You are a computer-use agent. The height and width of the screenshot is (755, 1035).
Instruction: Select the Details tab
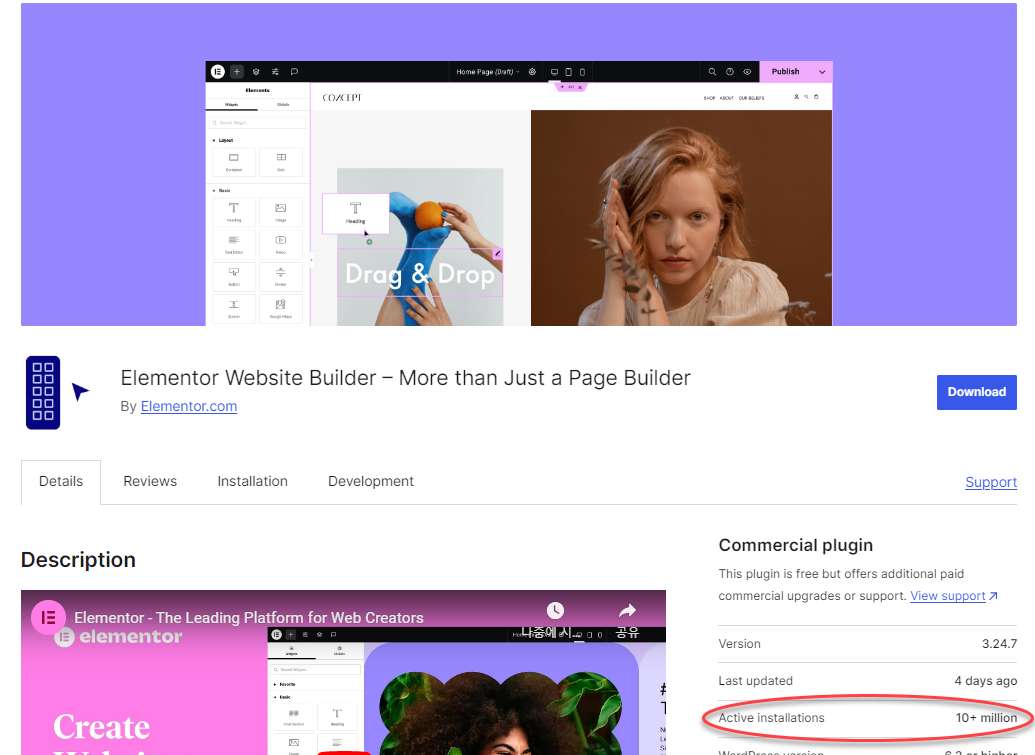tap(61, 482)
